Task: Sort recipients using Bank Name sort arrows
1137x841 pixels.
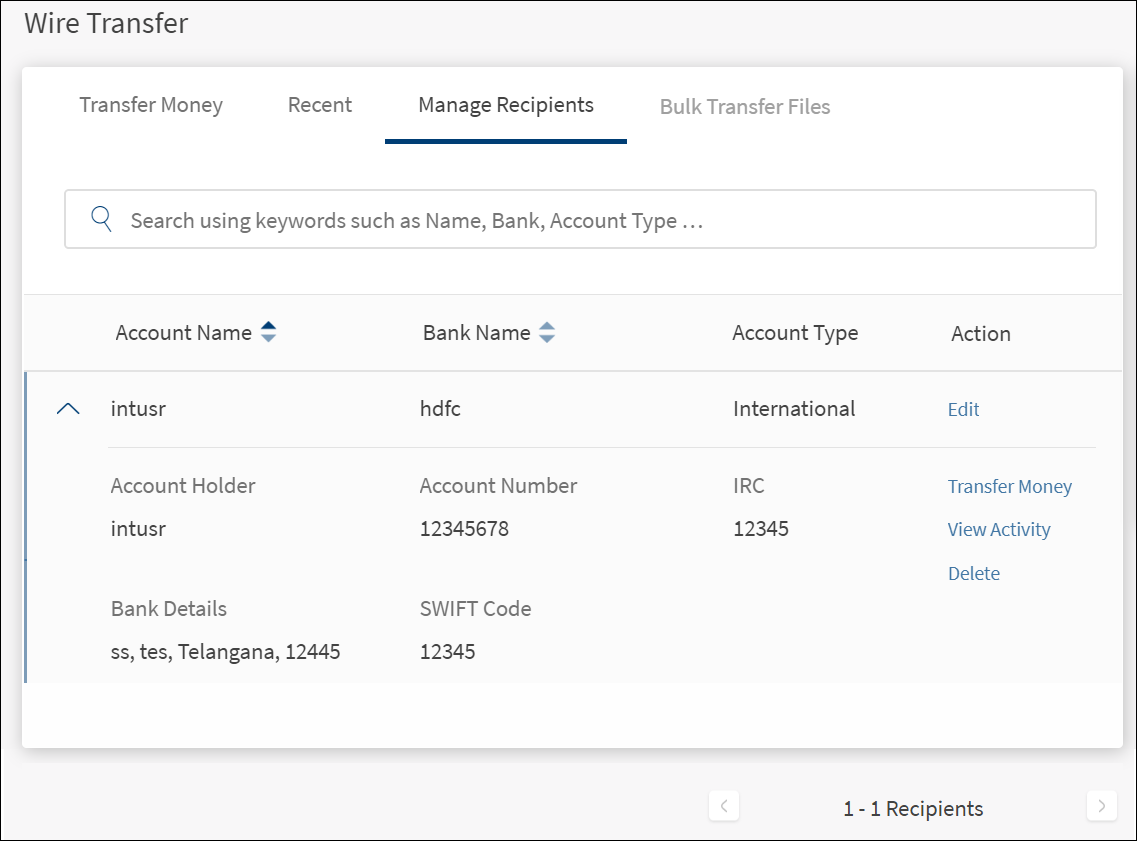Action: tap(546, 333)
